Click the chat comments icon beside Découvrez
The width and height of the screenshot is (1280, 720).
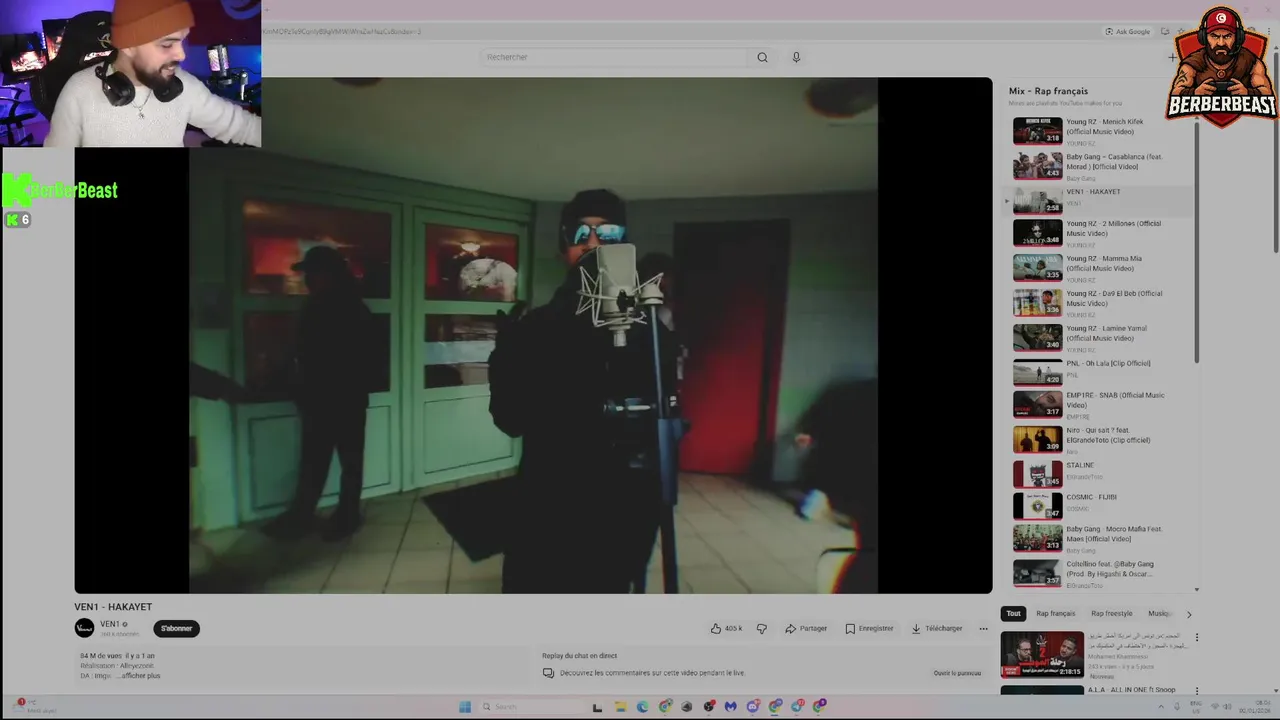pyautogui.click(x=548, y=673)
